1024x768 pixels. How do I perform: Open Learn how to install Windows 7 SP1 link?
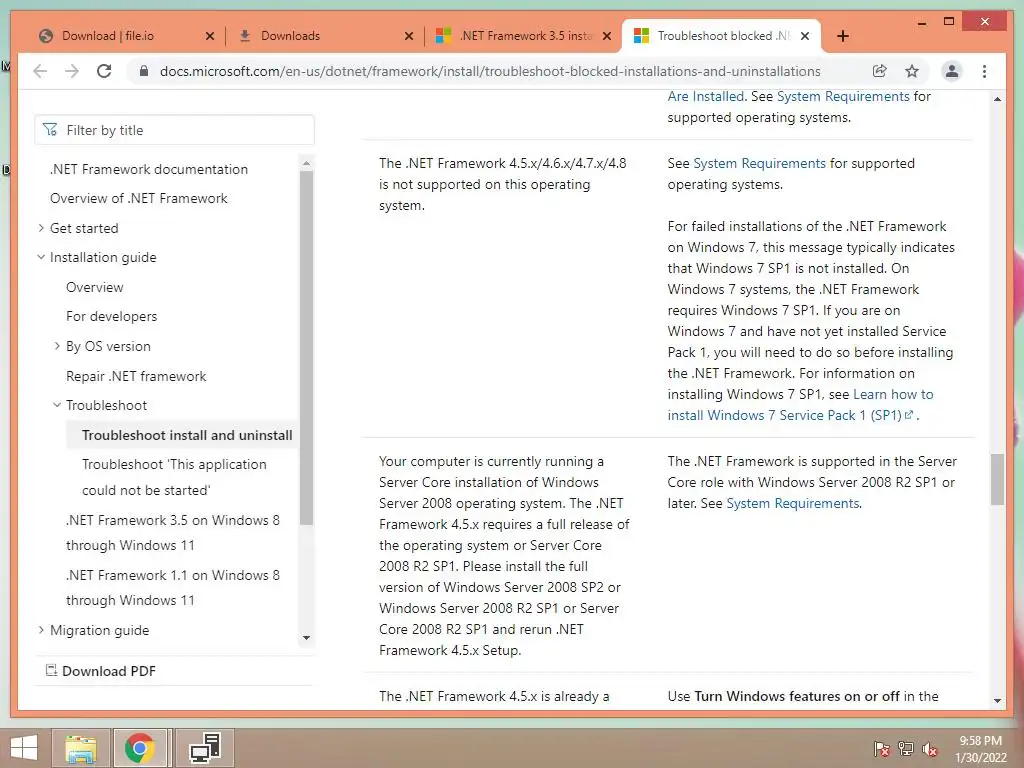[800, 405]
